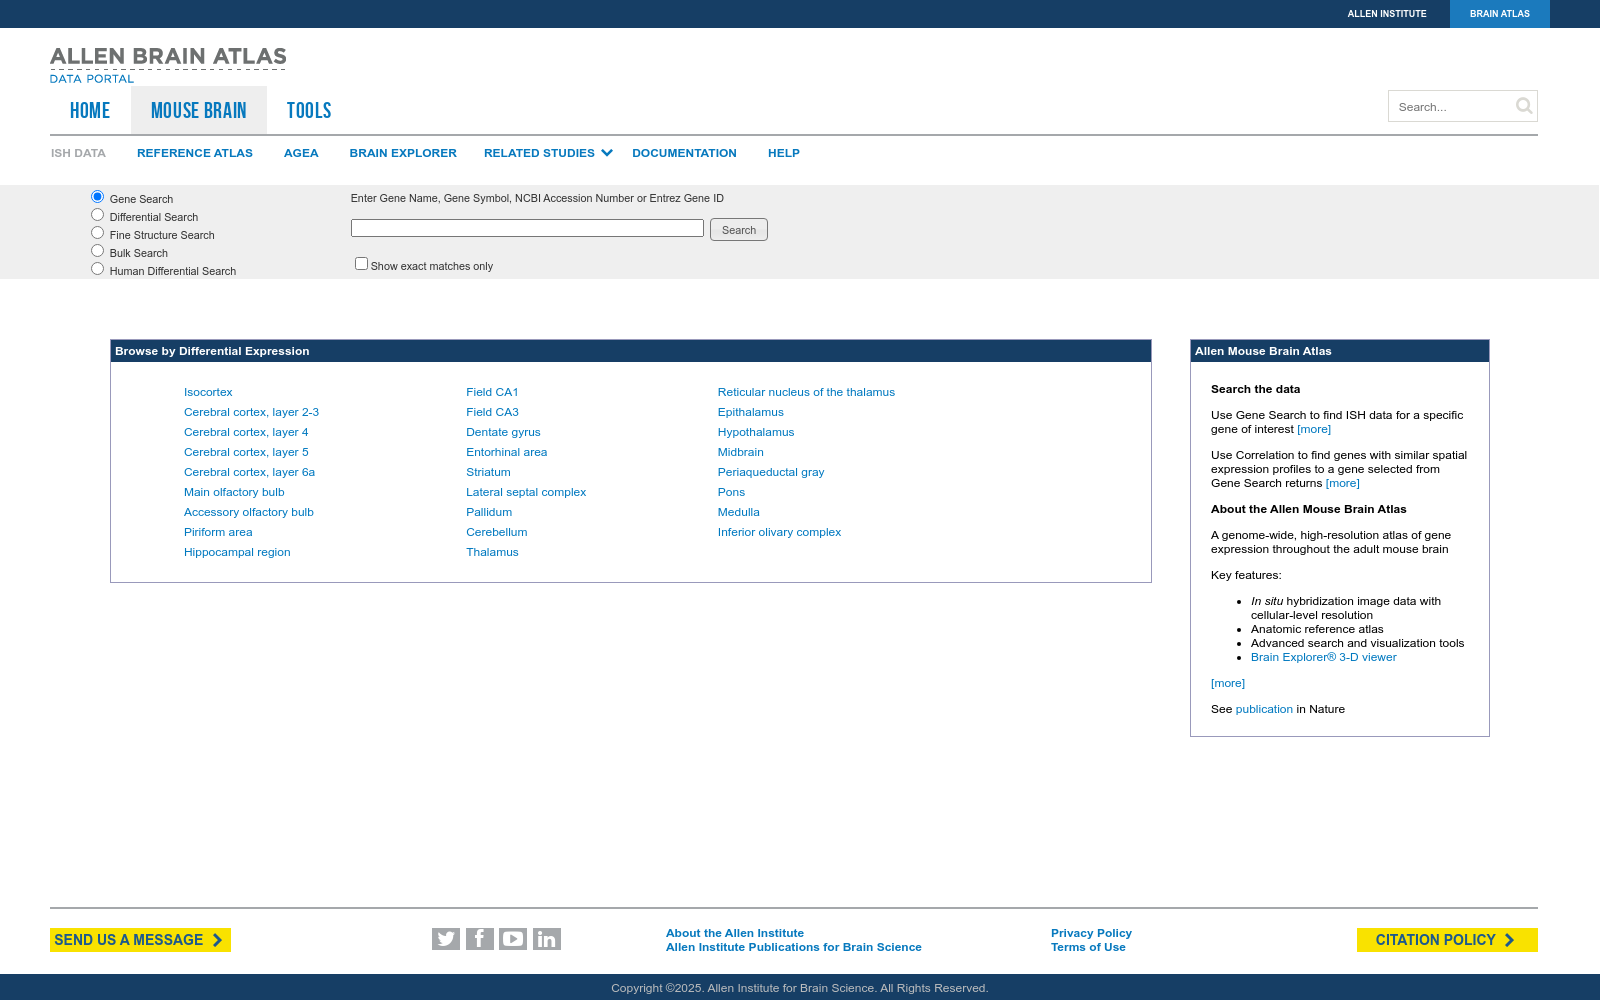Open the Field CA1 link
Screen dimensions: 1600x1000
[x=492, y=392]
